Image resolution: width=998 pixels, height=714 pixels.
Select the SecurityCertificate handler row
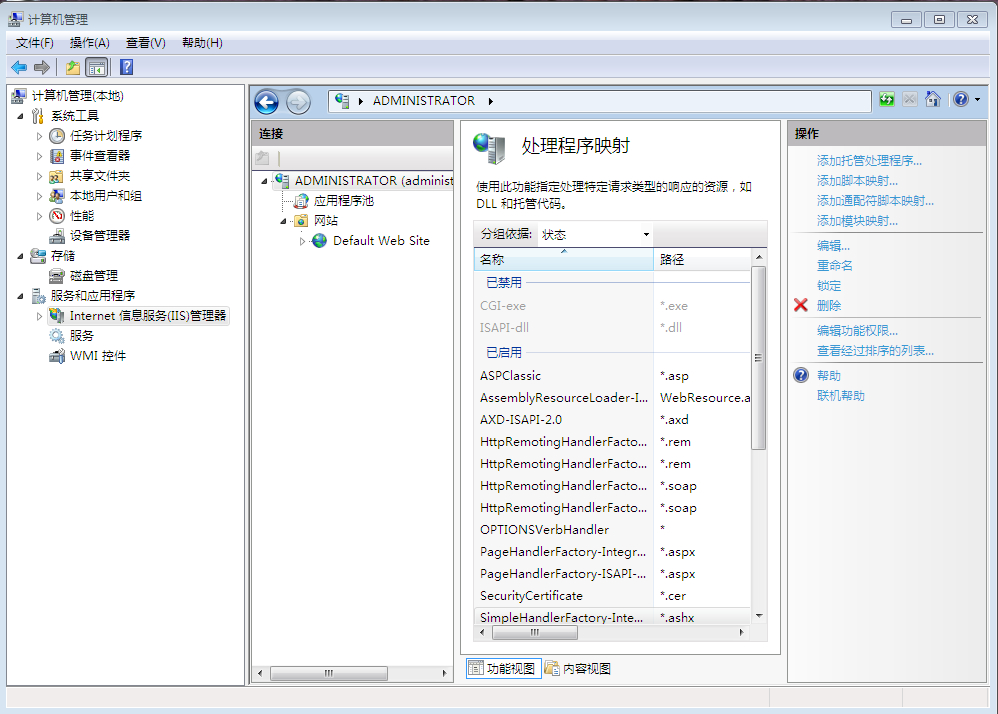(x=612, y=596)
